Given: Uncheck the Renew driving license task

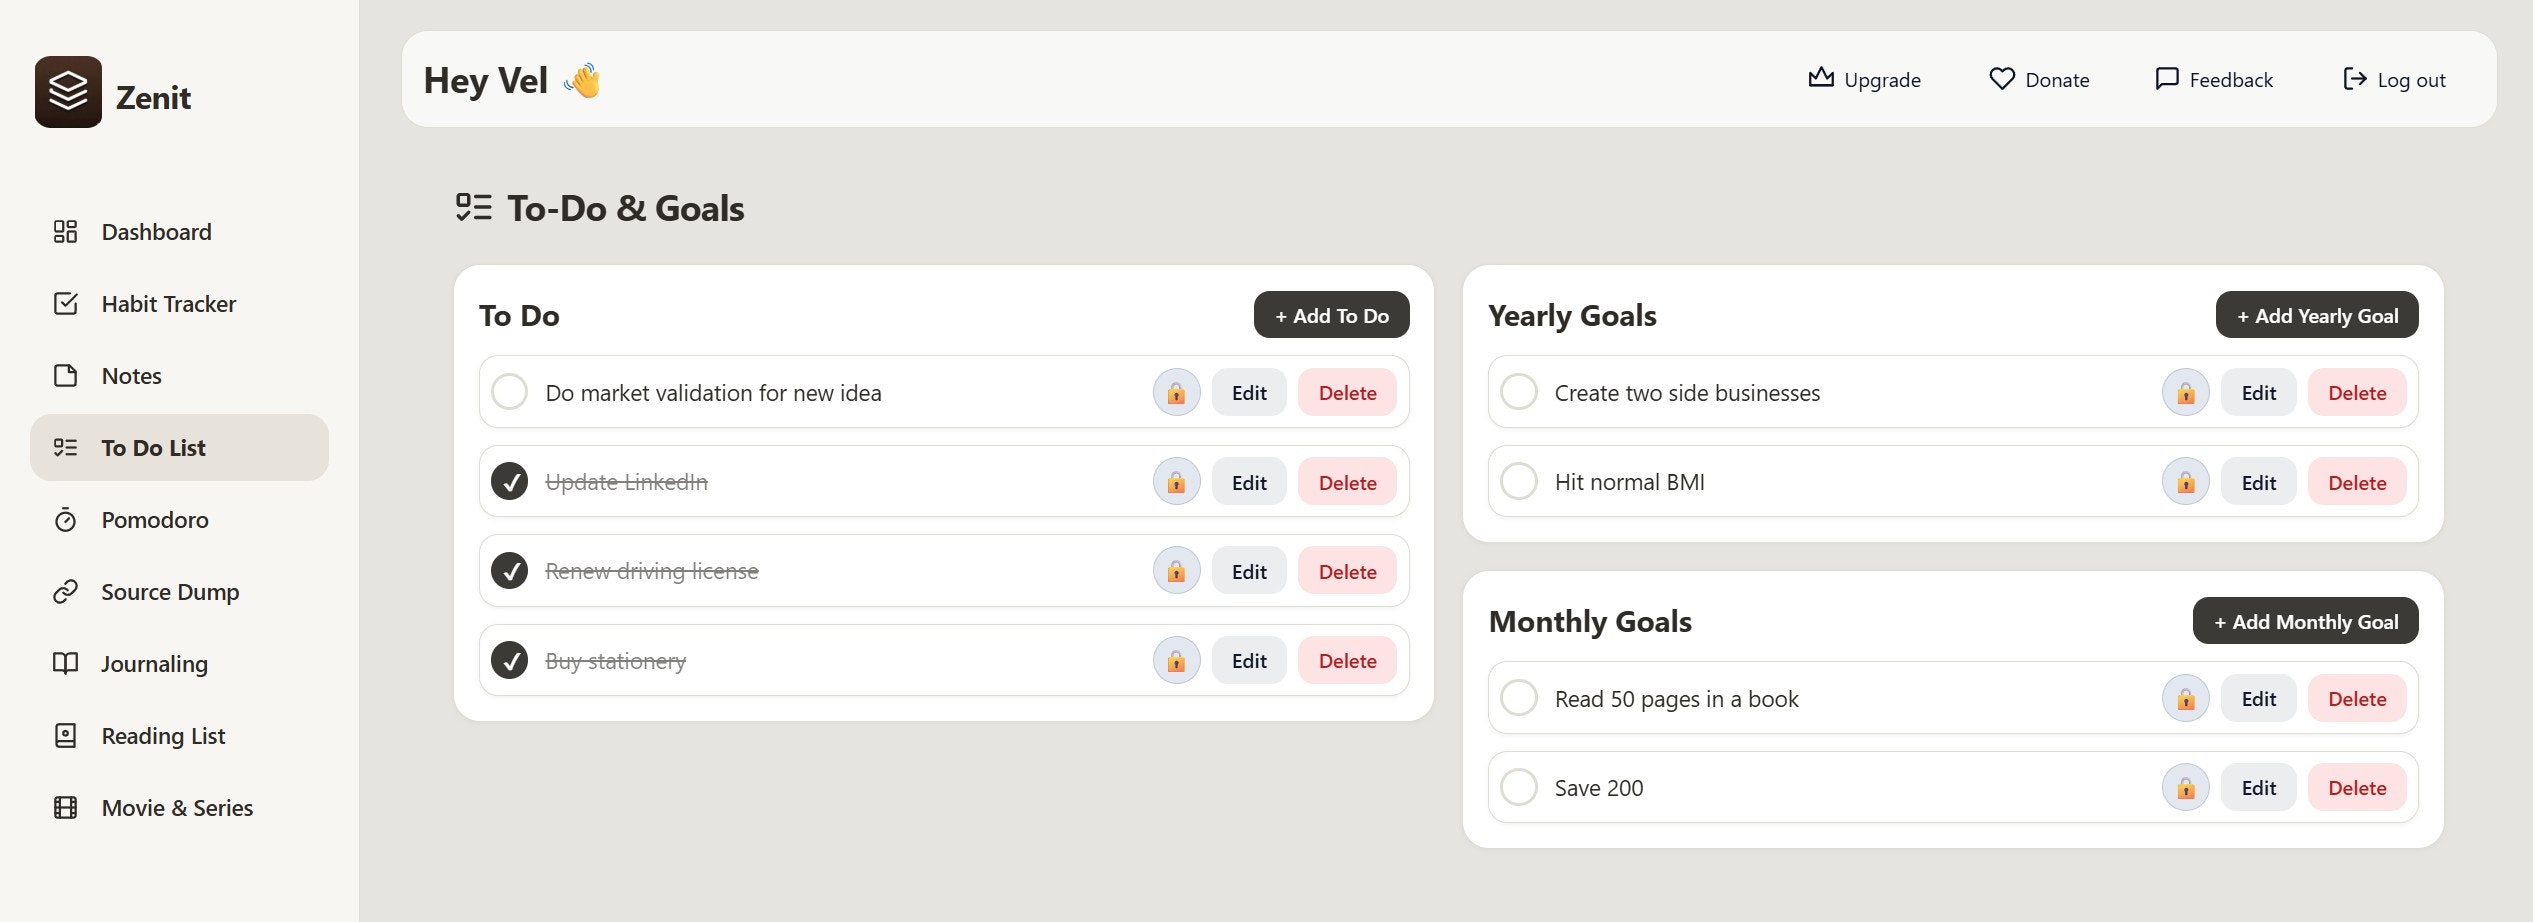Looking at the screenshot, I should coord(510,571).
